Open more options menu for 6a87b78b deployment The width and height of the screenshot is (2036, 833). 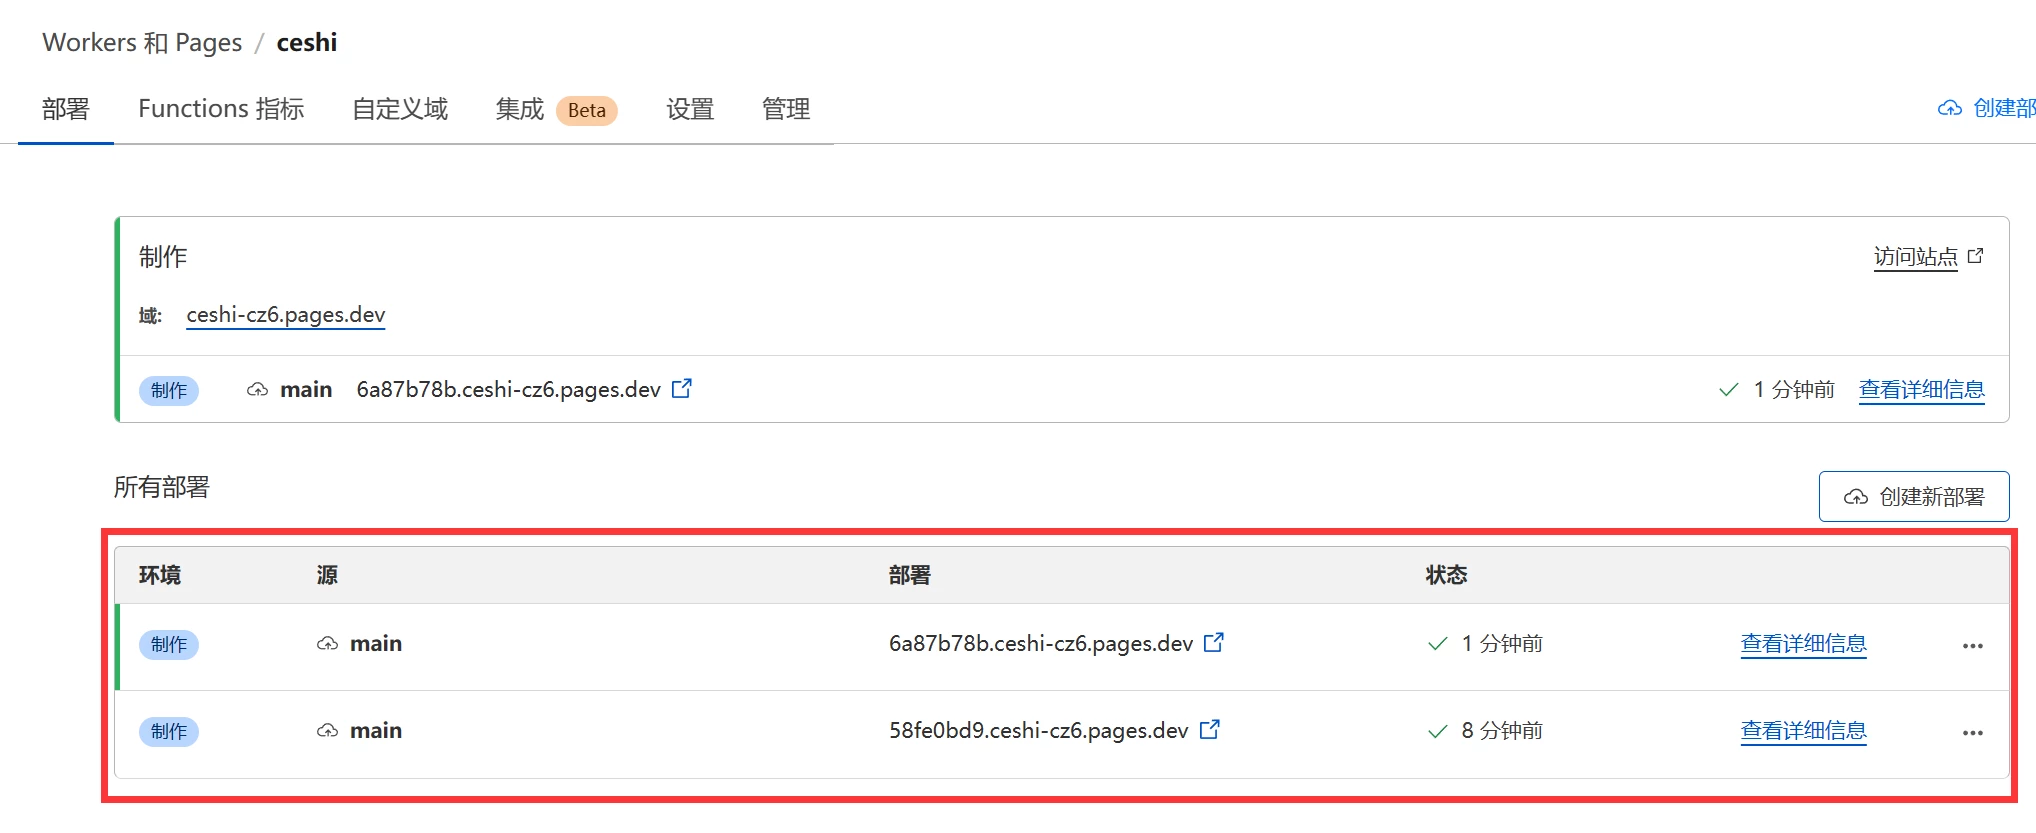tap(1972, 646)
